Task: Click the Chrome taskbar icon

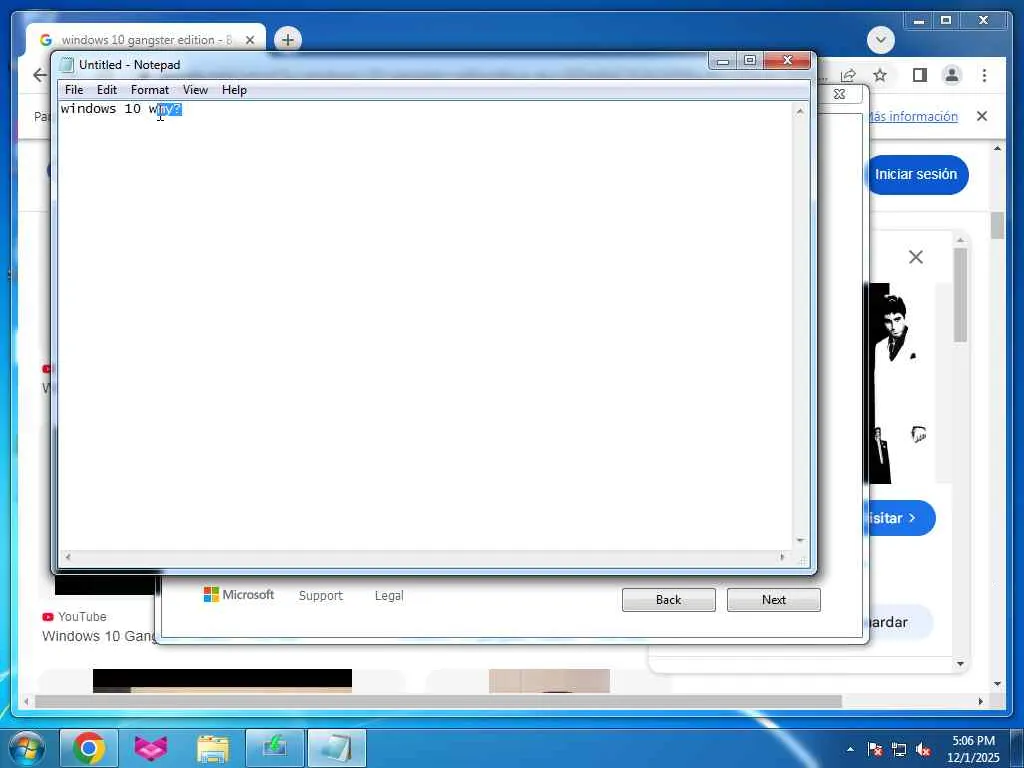Action: click(x=89, y=748)
